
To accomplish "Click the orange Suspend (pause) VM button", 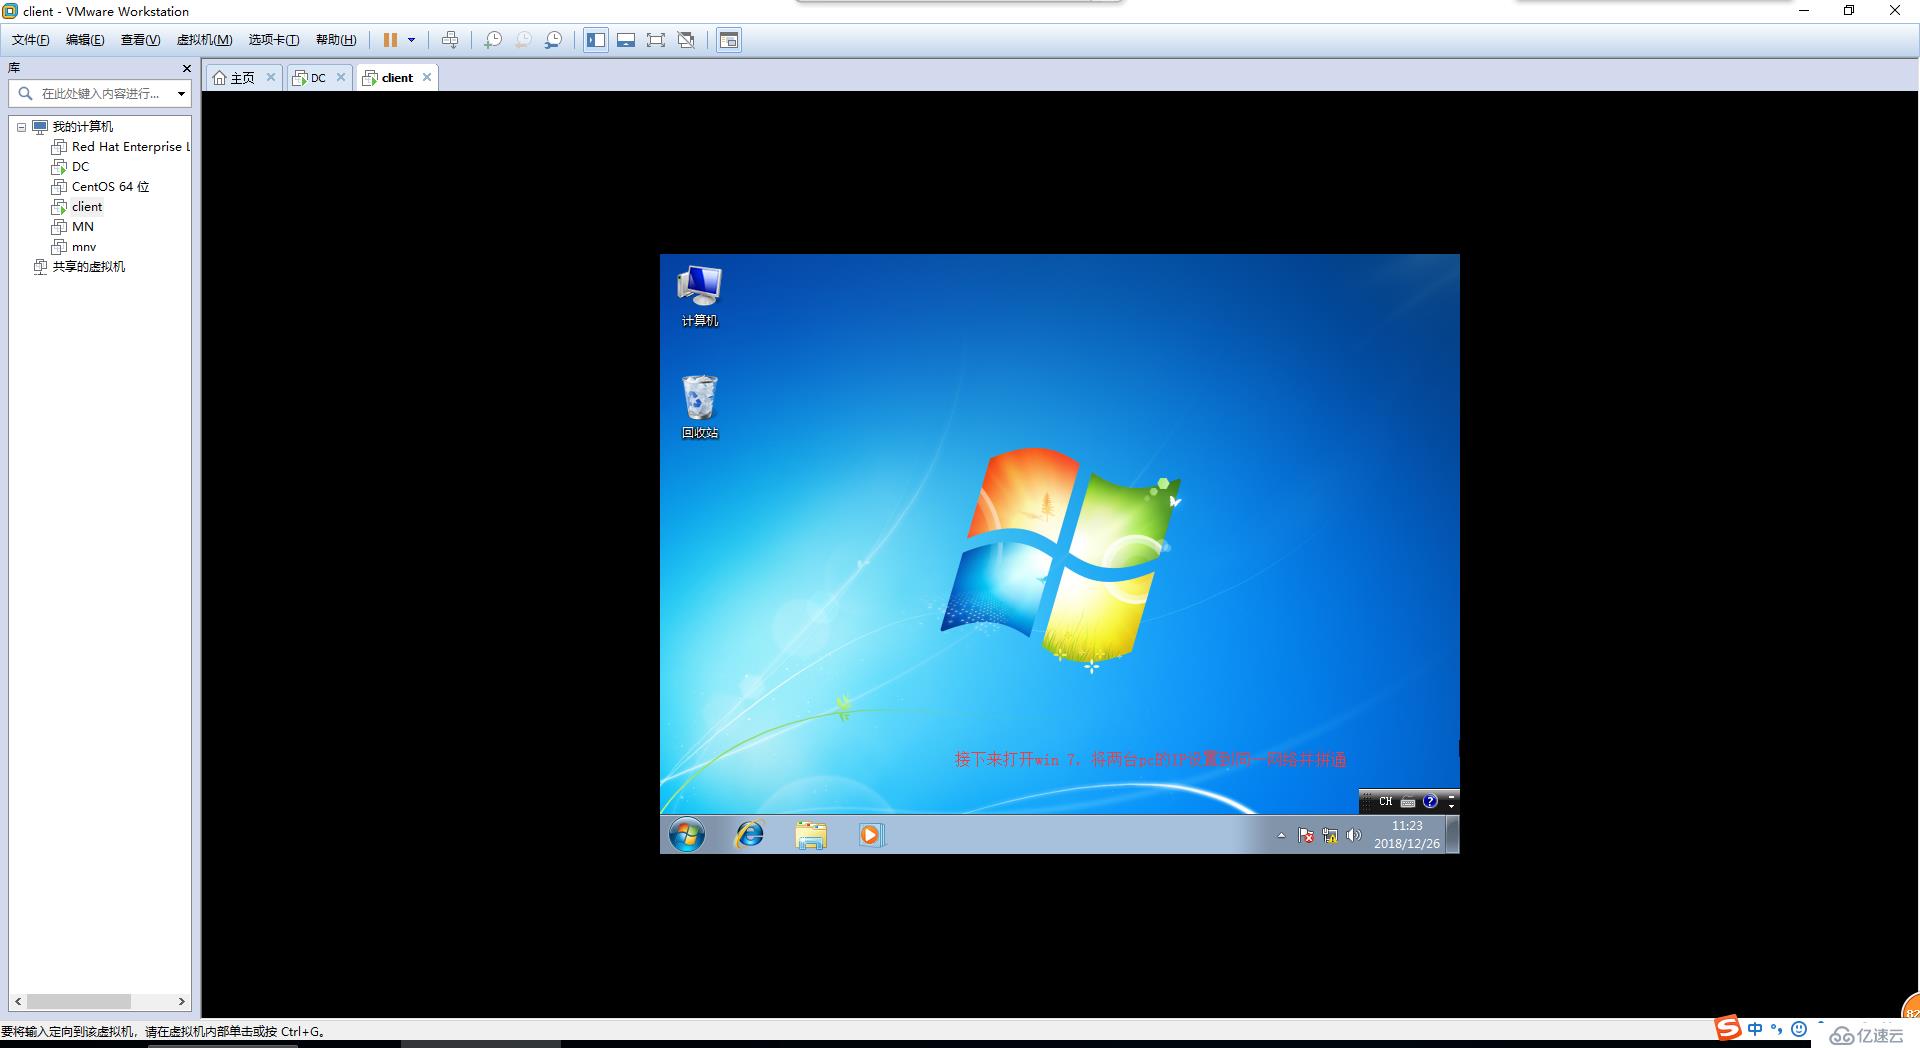I will pos(390,40).
